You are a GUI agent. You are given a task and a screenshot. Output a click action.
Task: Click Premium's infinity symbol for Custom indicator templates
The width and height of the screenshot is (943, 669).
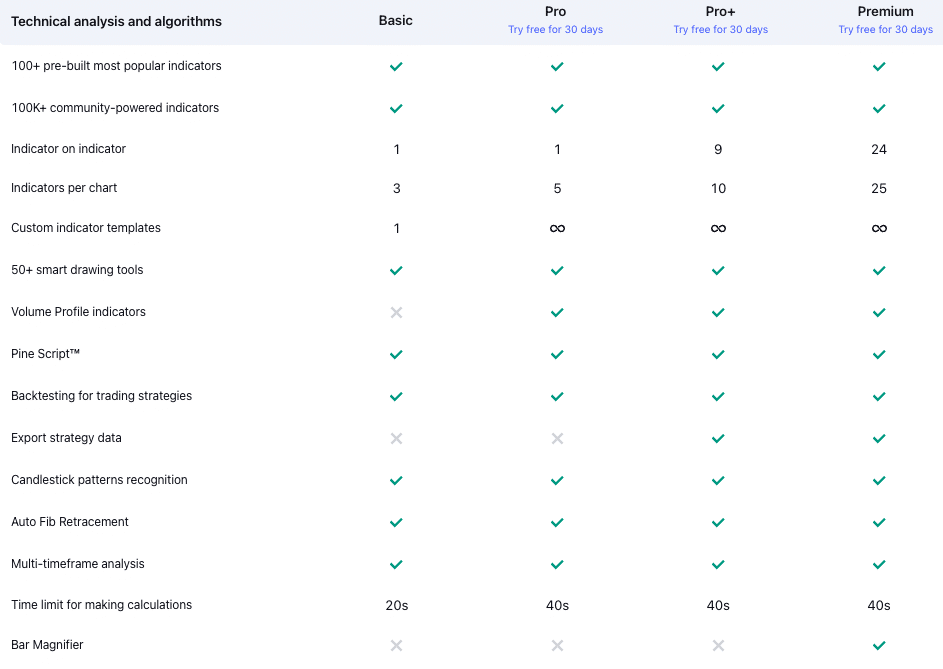[879, 228]
